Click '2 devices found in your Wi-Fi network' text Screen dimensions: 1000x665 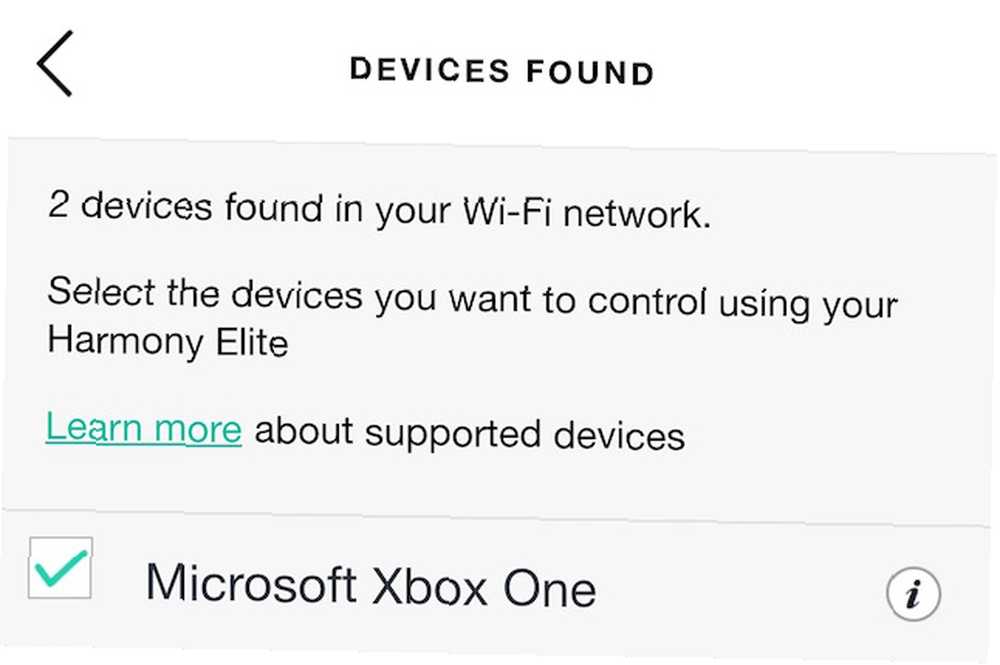point(379,209)
